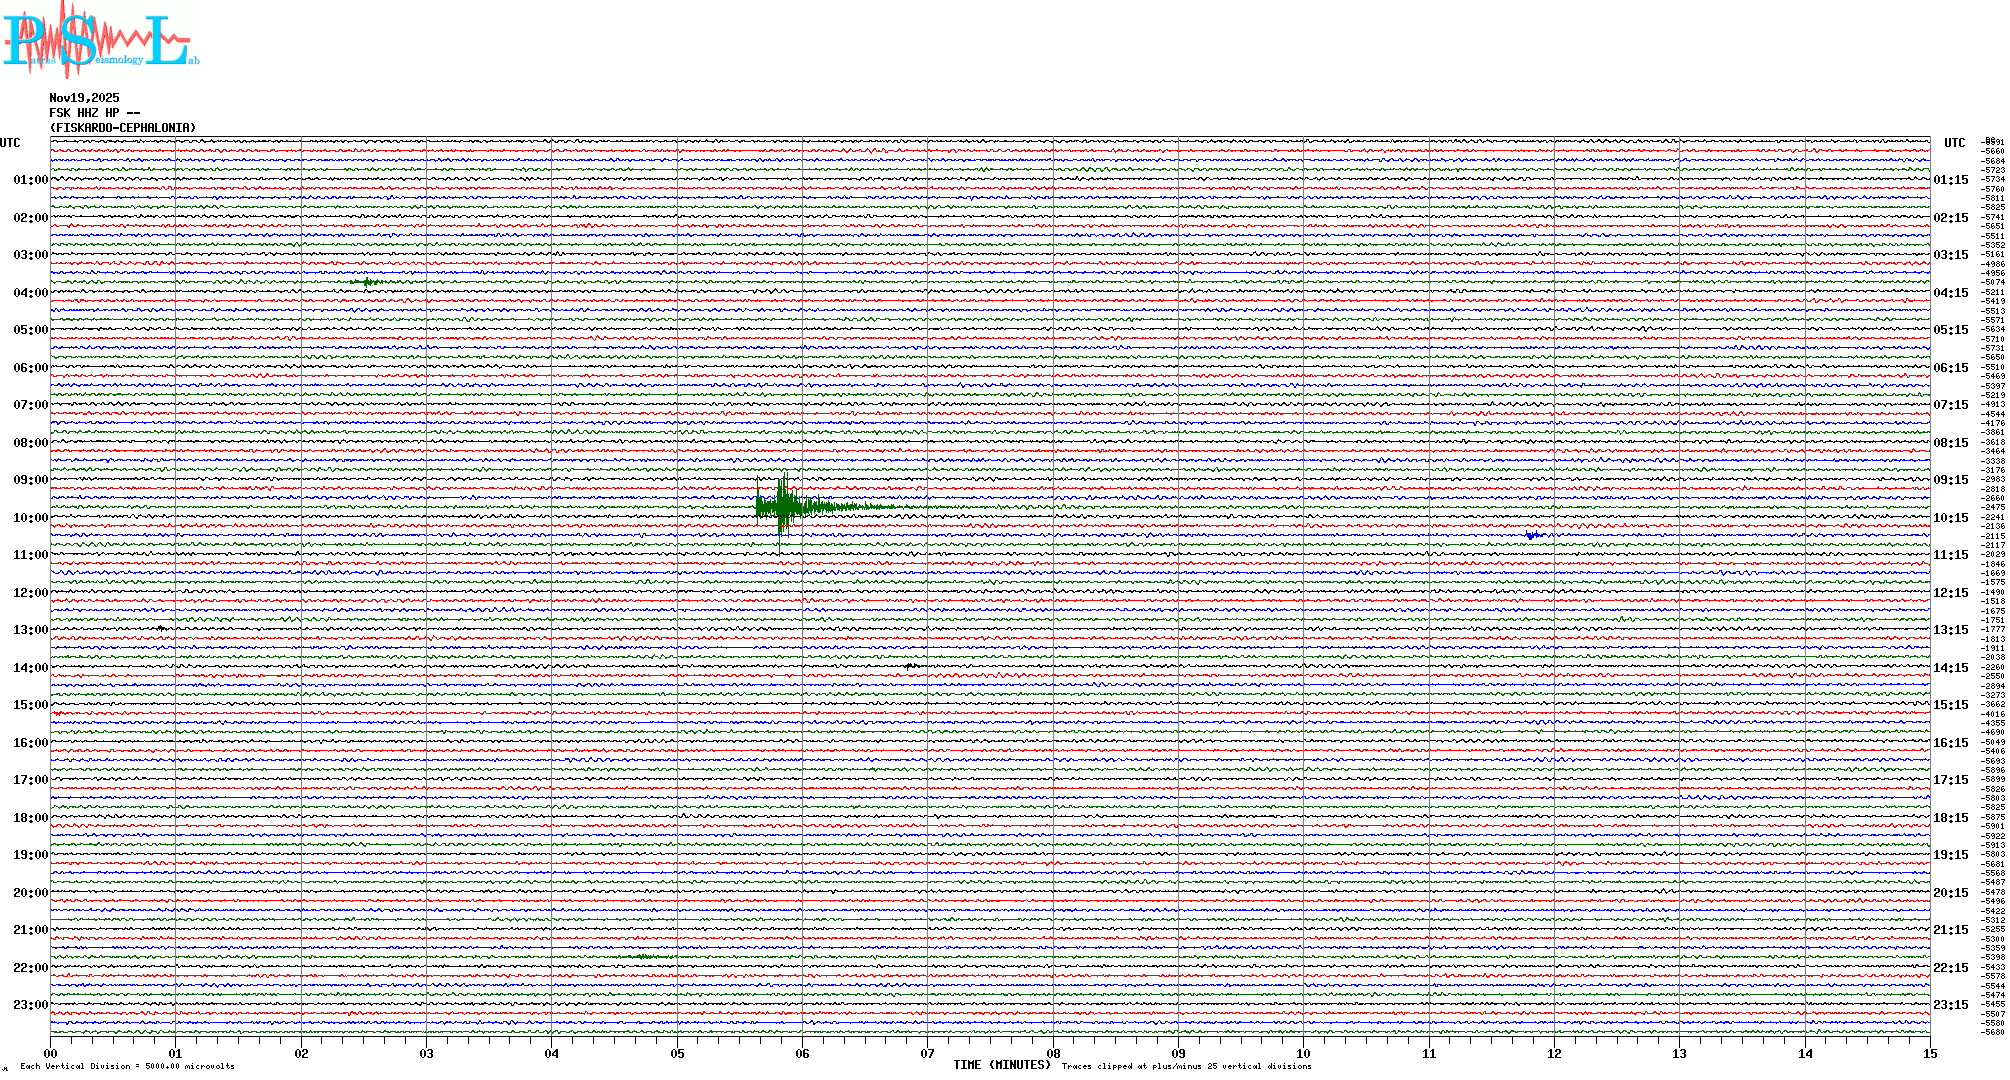Click the 09:00 hour label on left

click(x=30, y=480)
